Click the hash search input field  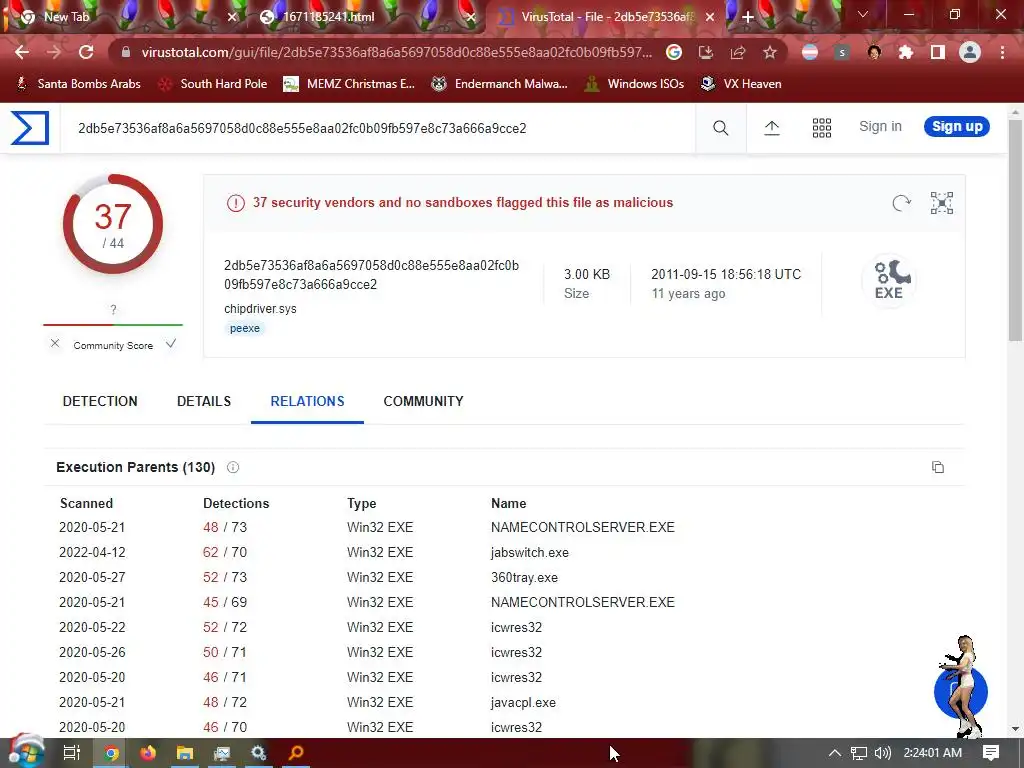(x=377, y=128)
